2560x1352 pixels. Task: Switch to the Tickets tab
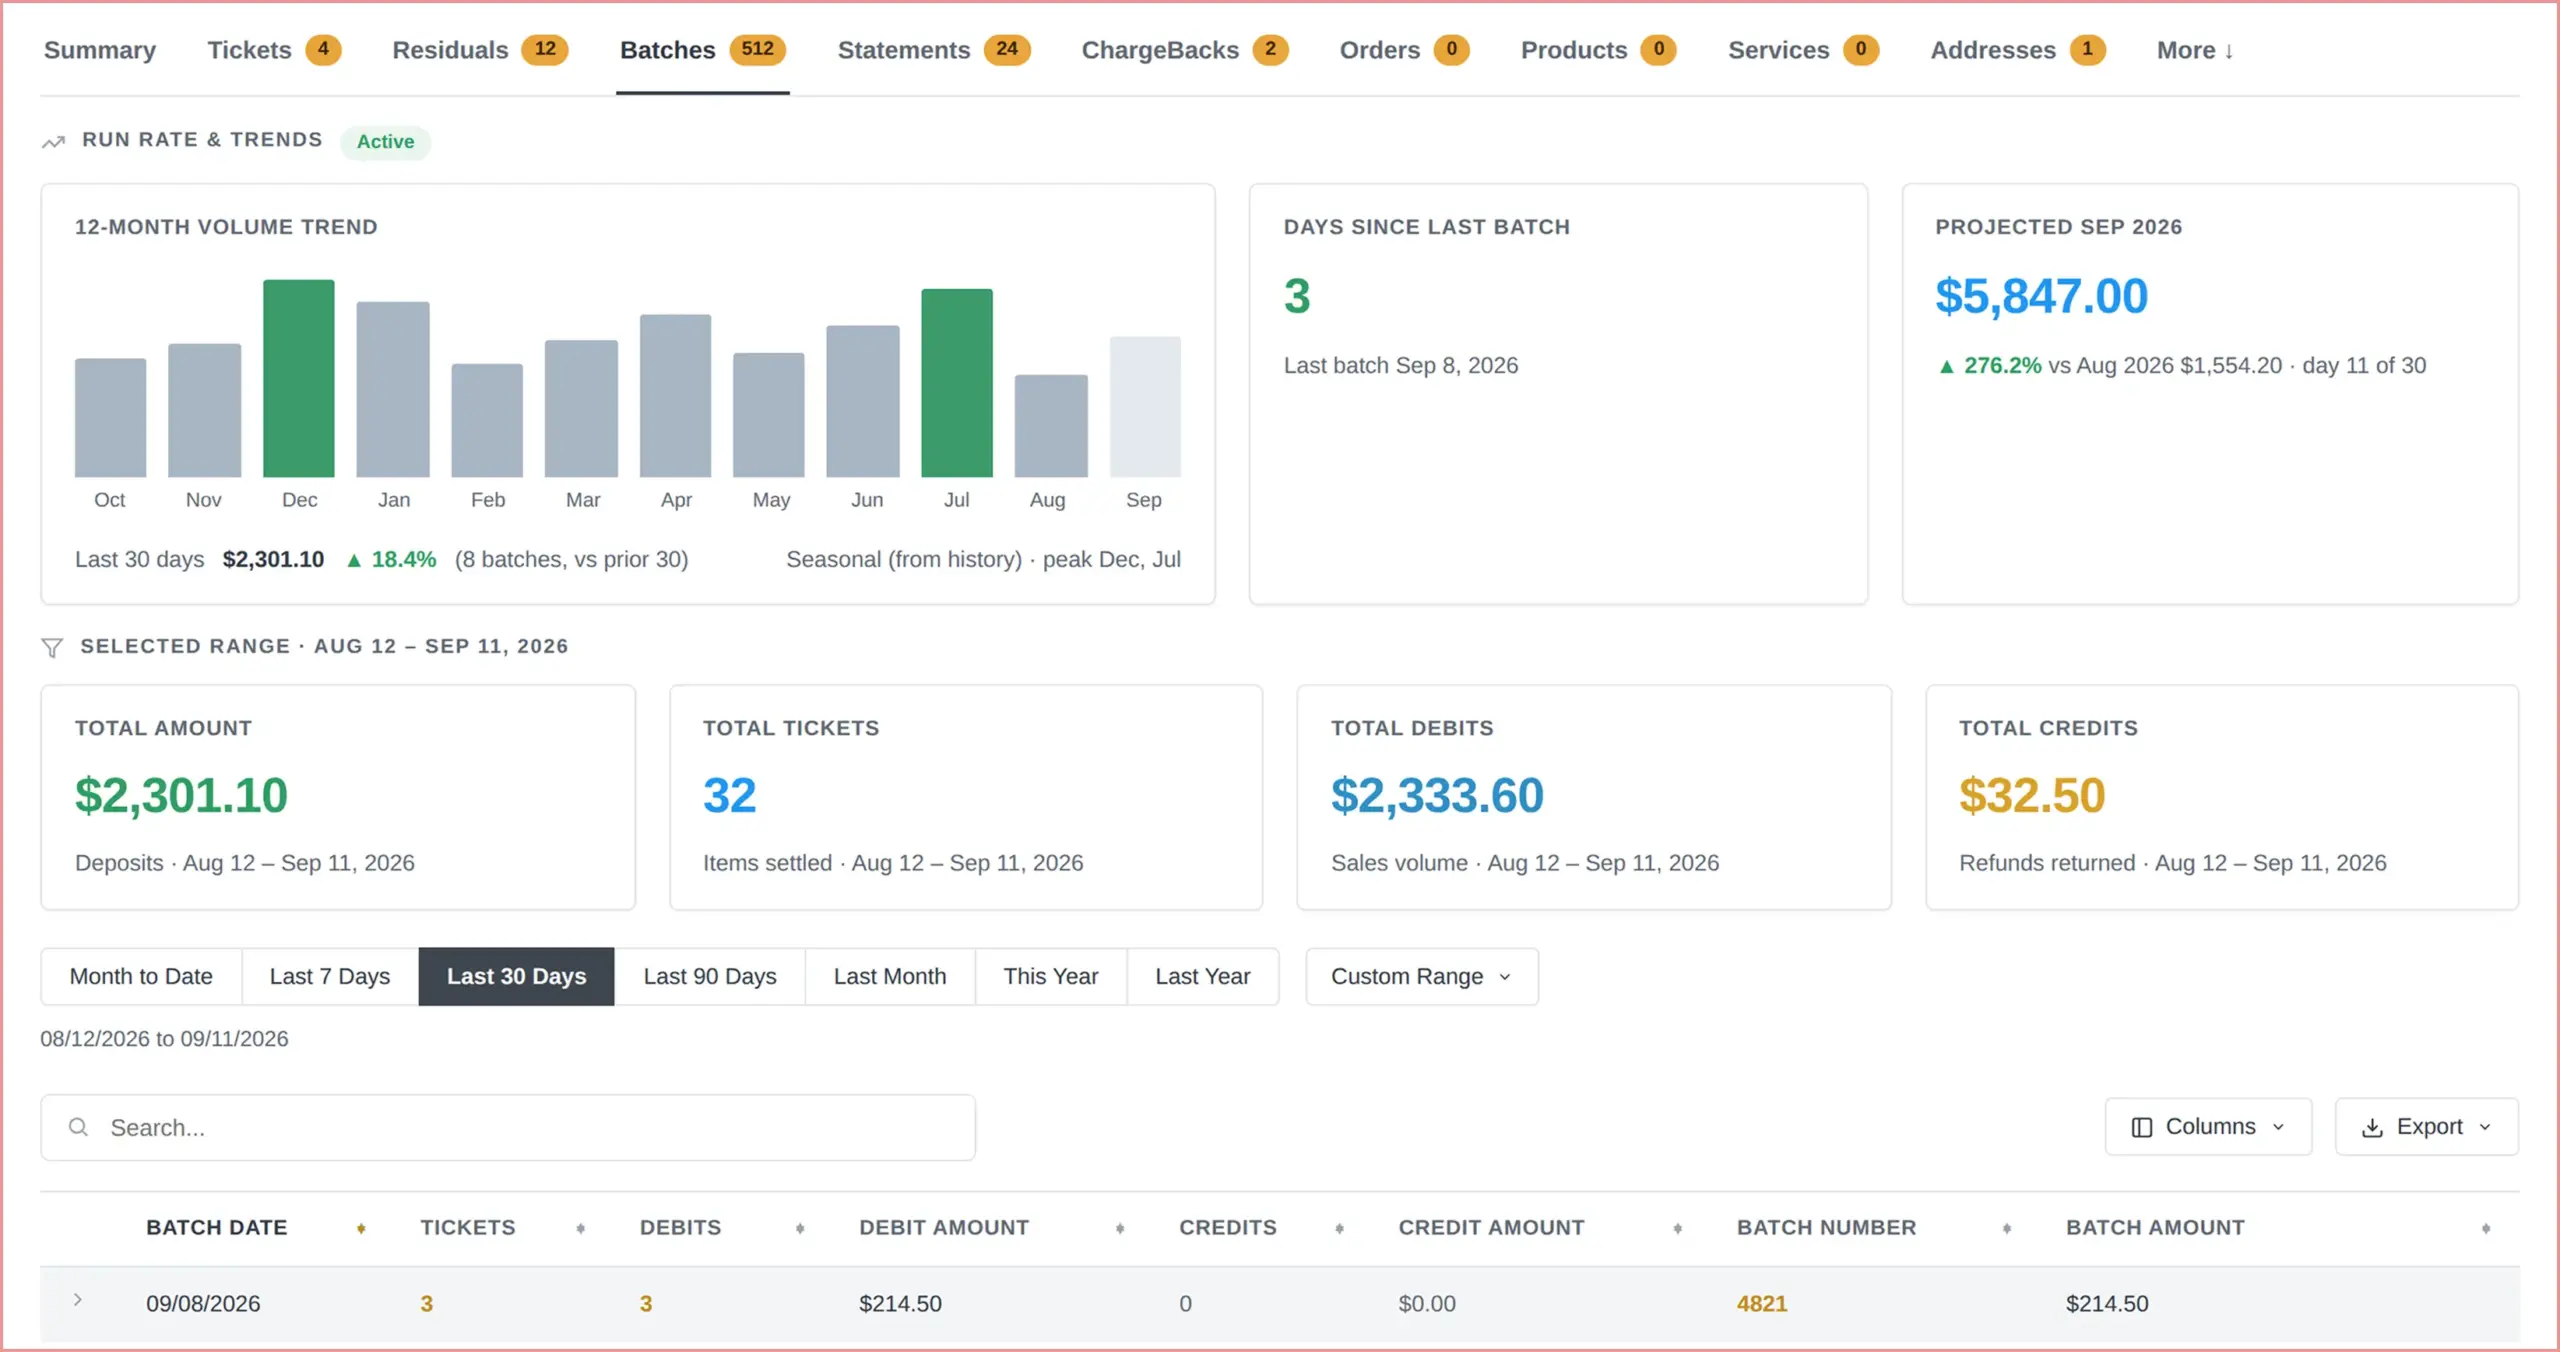coord(274,50)
